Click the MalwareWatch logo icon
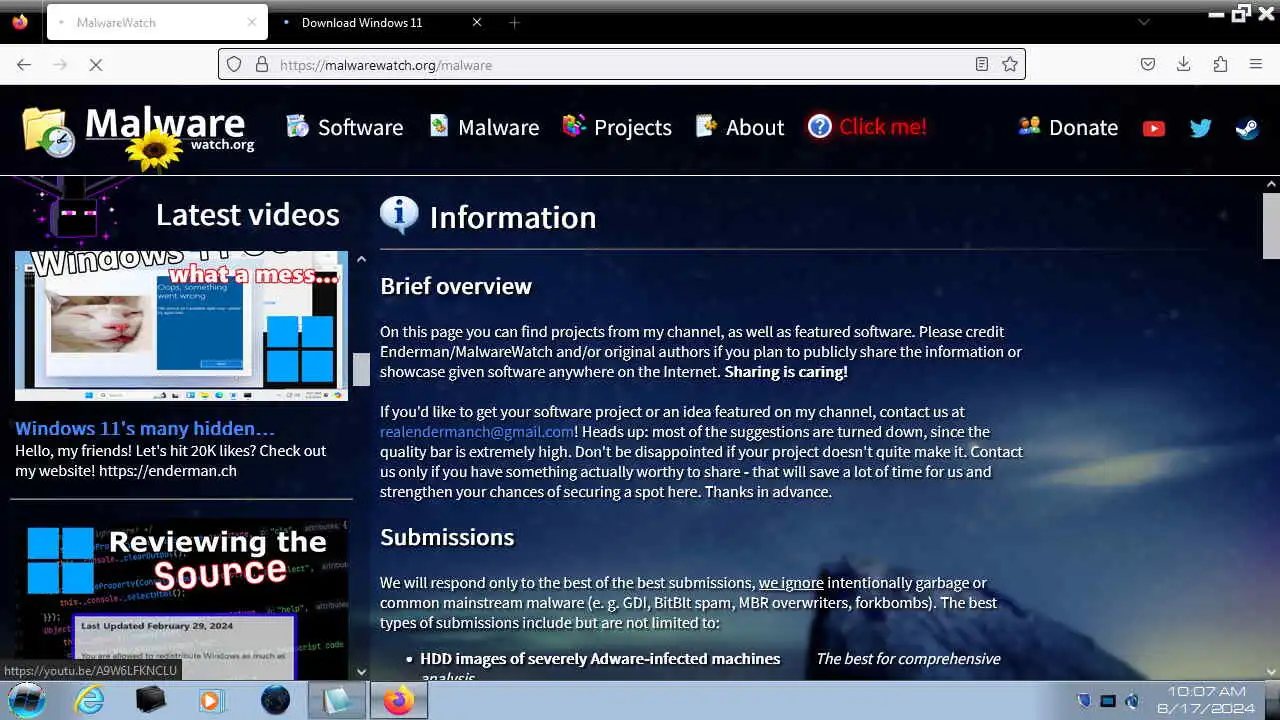Viewport: 1280px width, 720px height. click(x=49, y=131)
